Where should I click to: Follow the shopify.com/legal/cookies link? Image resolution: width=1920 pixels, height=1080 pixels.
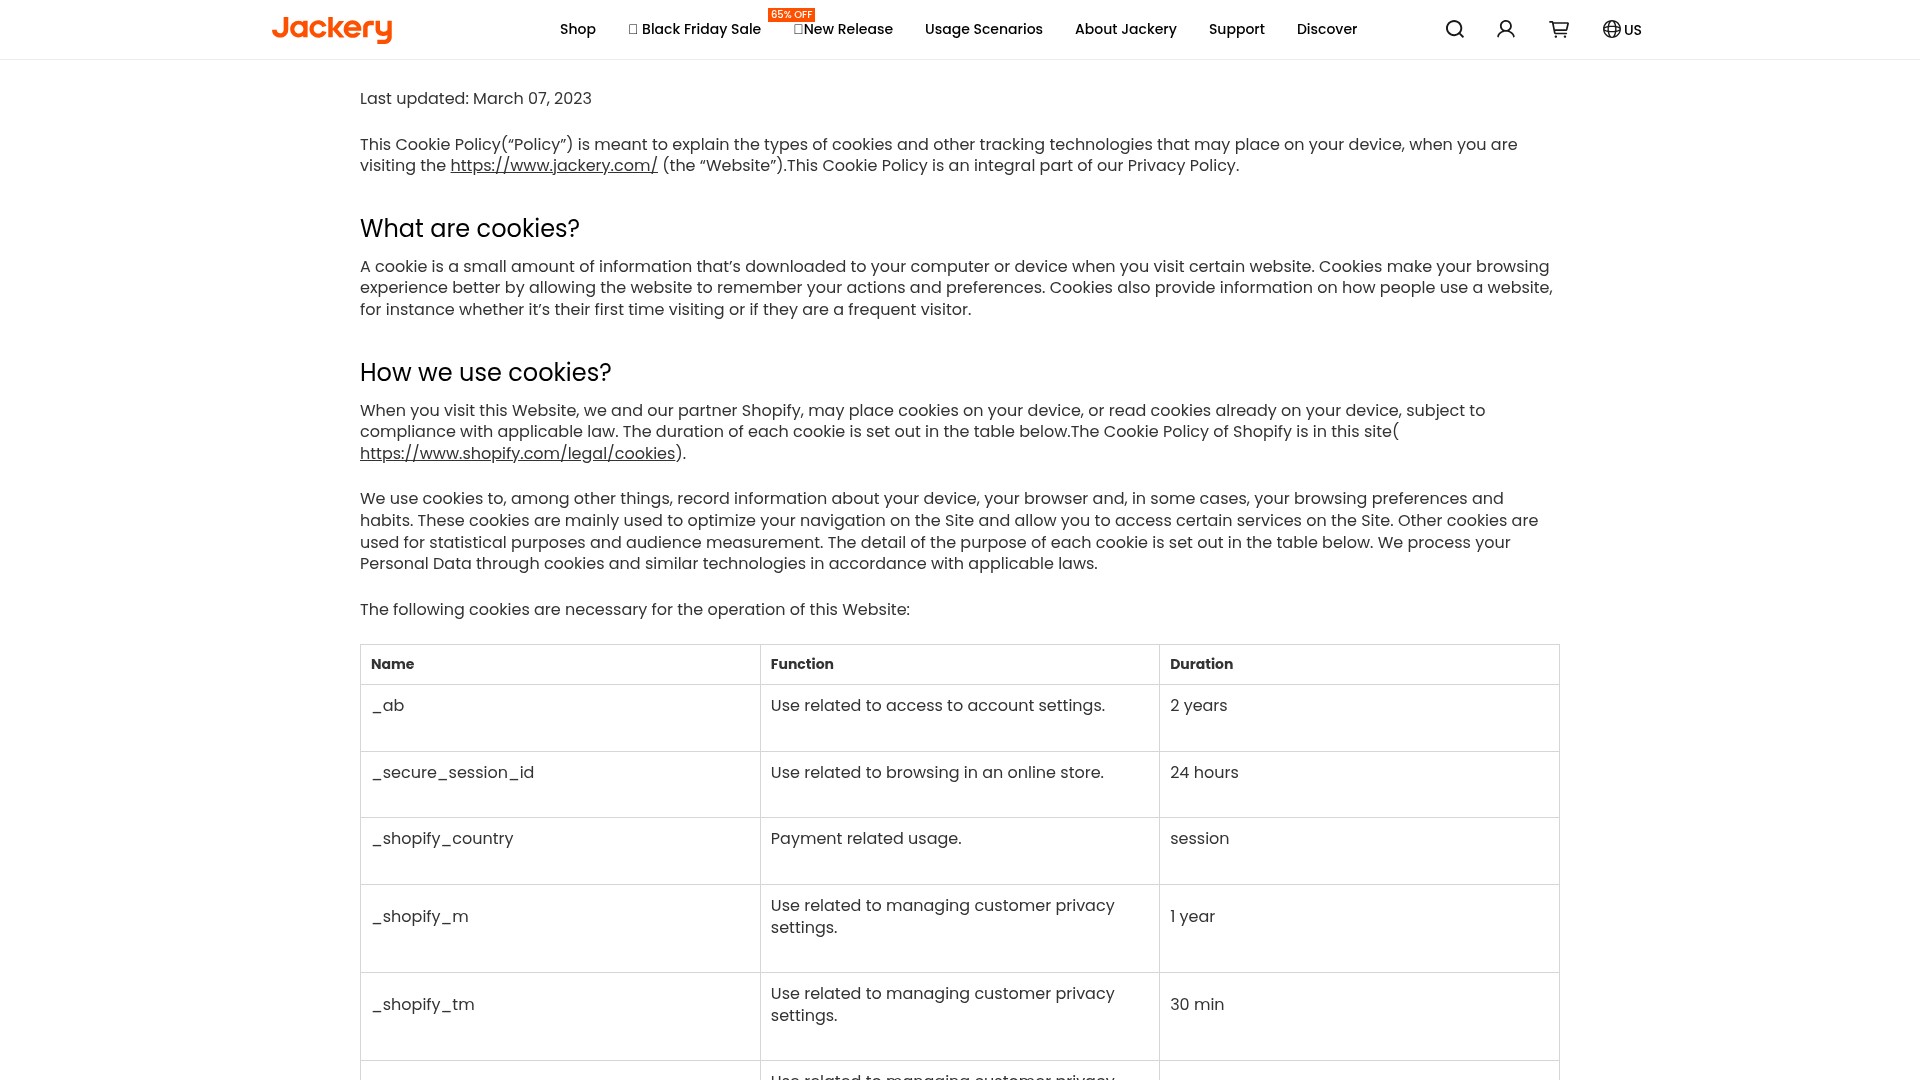518,454
